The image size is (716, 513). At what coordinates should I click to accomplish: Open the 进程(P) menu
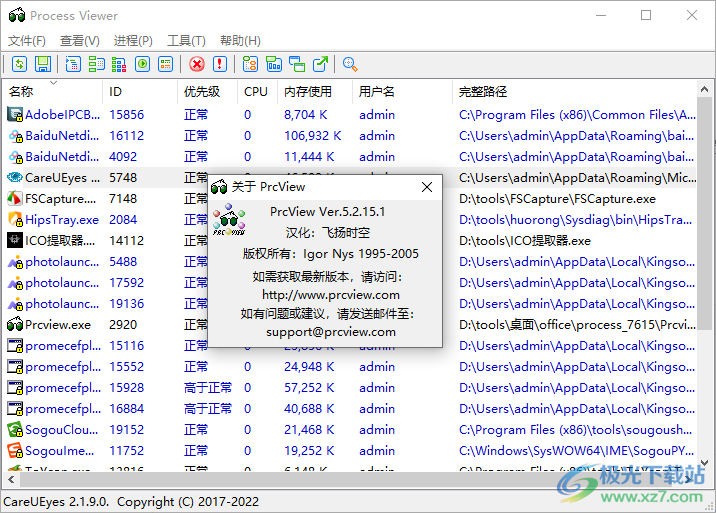(x=133, y=41)
